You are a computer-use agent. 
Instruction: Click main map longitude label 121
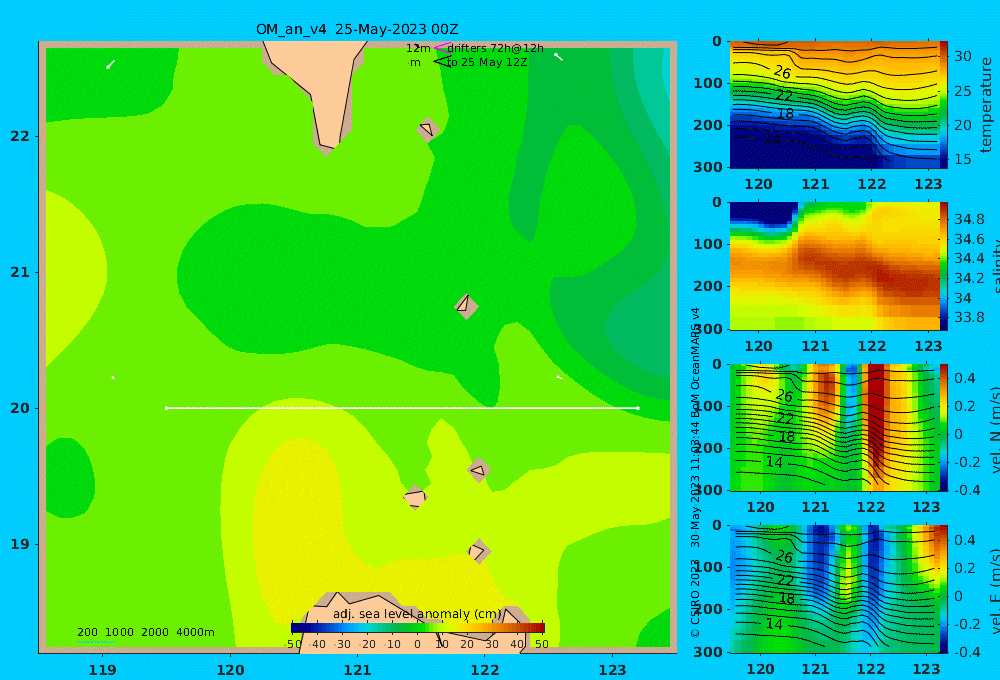click(x=357, y=670)
